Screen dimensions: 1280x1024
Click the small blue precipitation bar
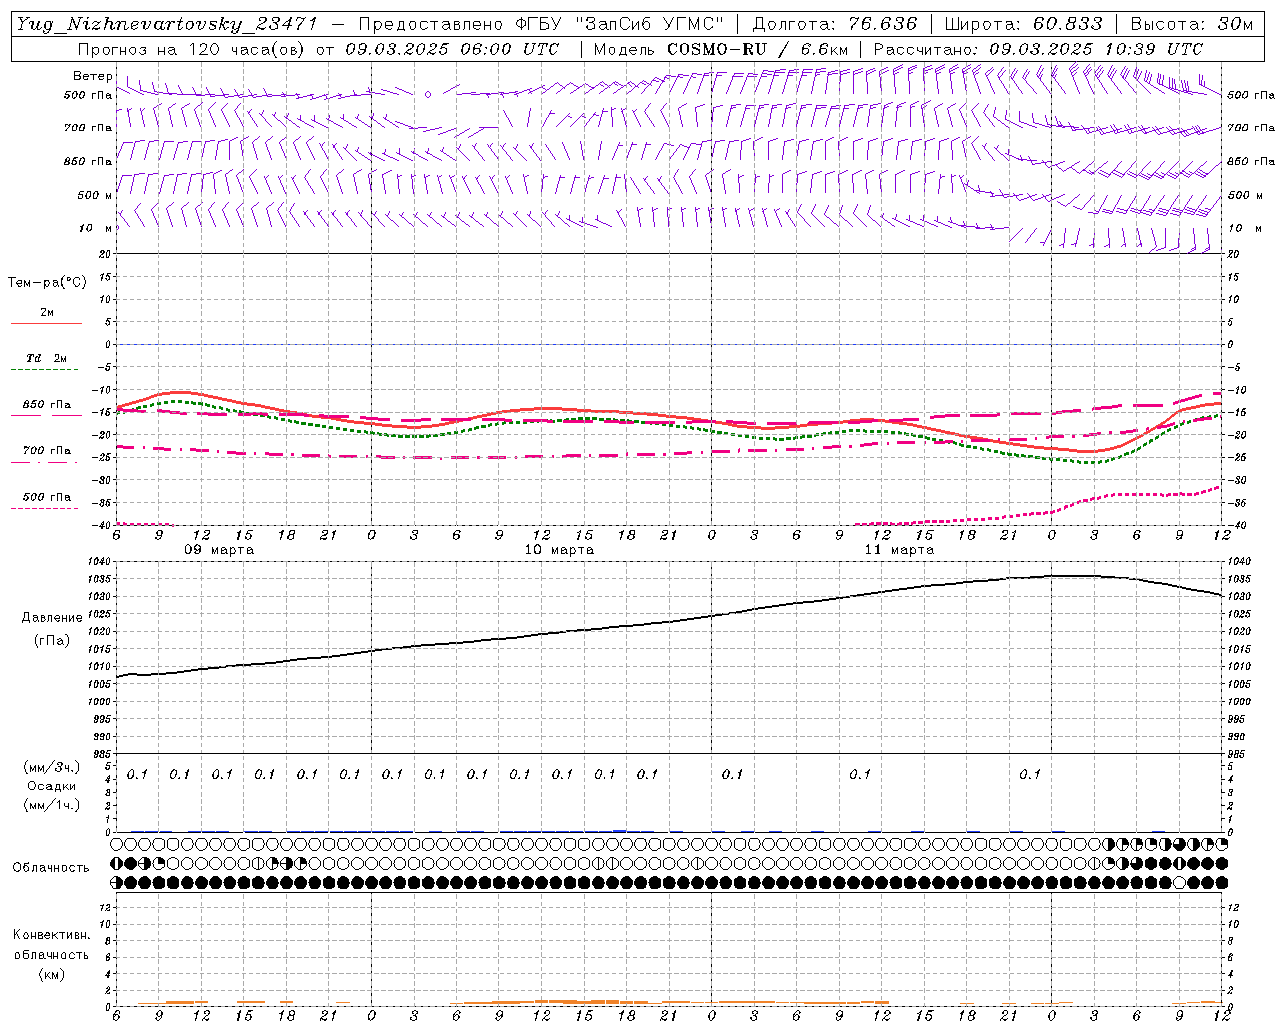[x=620, y=830]
